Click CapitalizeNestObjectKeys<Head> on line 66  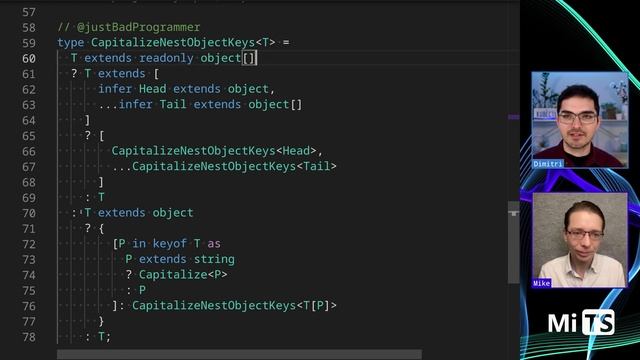click(214, 151)
